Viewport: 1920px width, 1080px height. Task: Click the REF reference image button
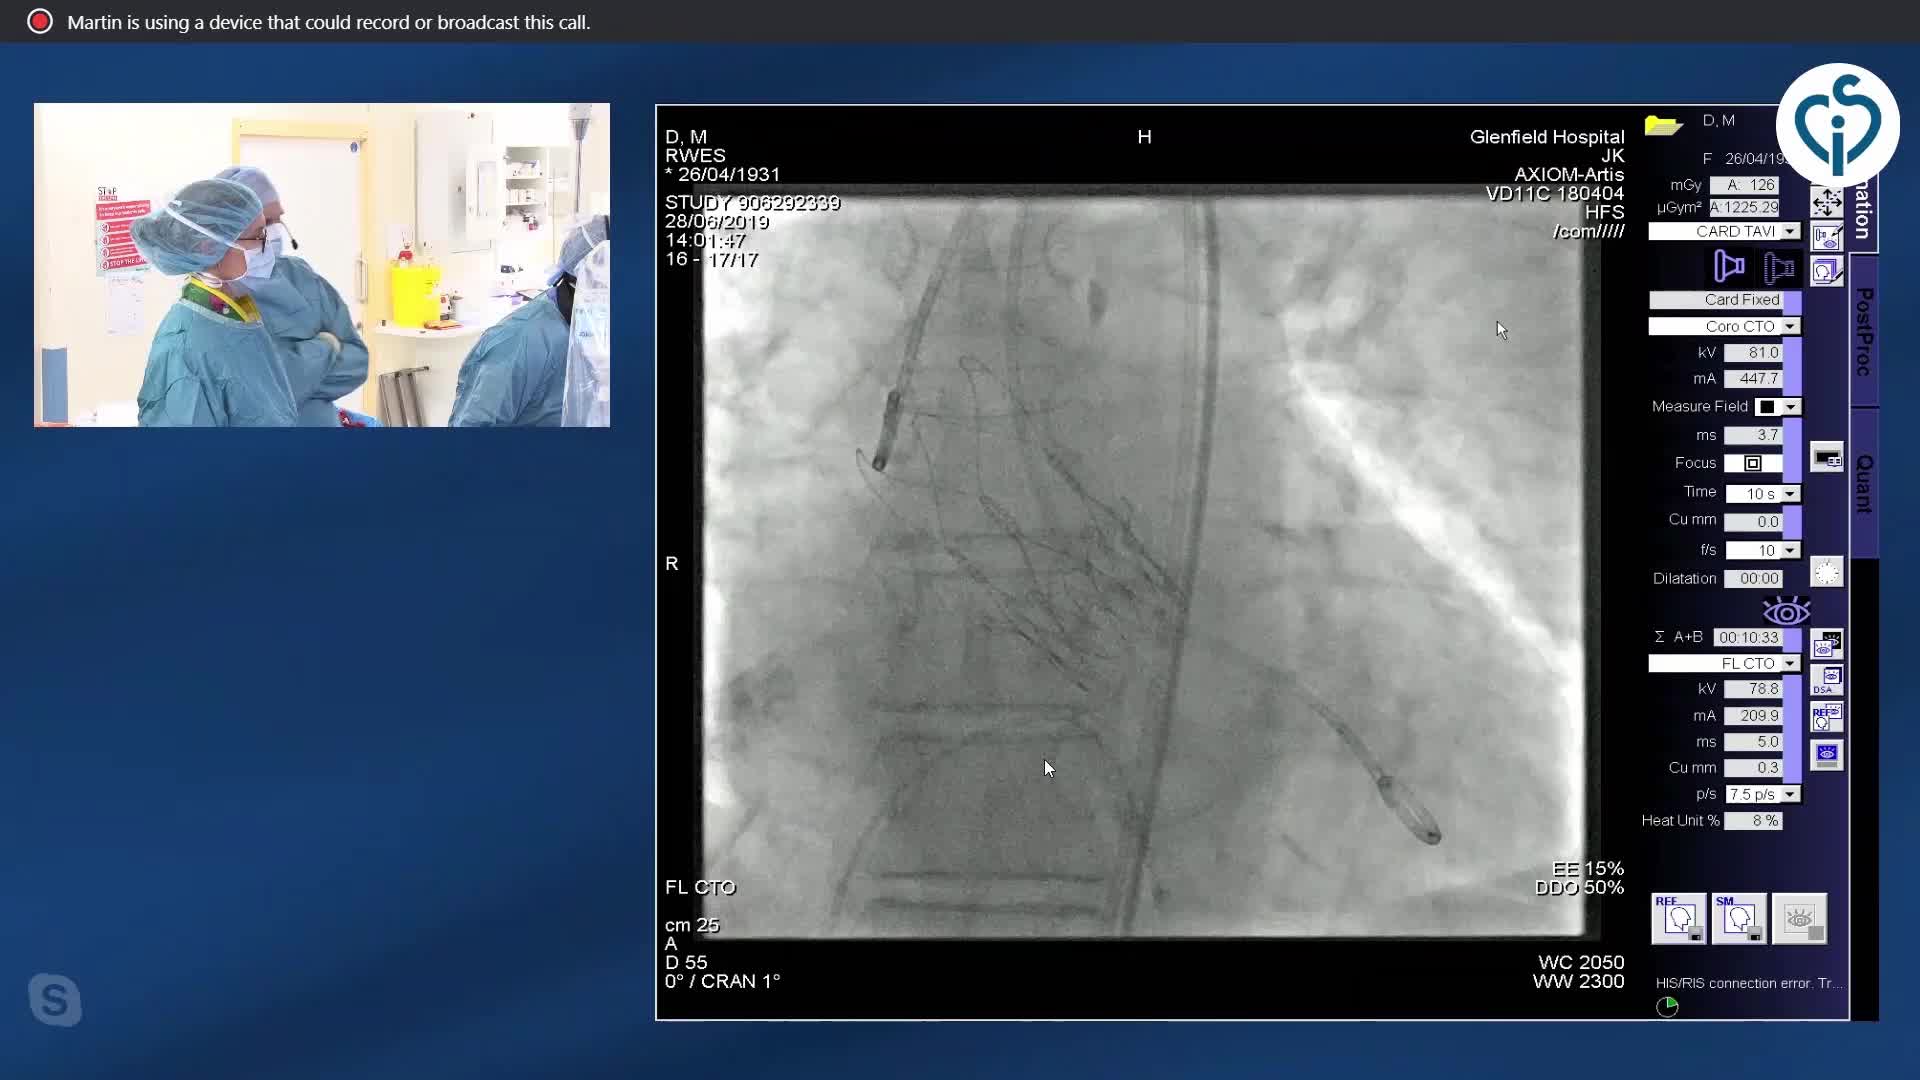1678,918
